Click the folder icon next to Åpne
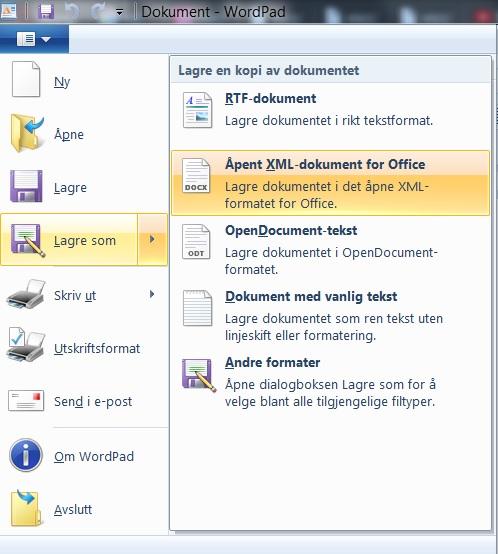The width and height of the screenshot is (498, 554). click(x=27, y=133)
